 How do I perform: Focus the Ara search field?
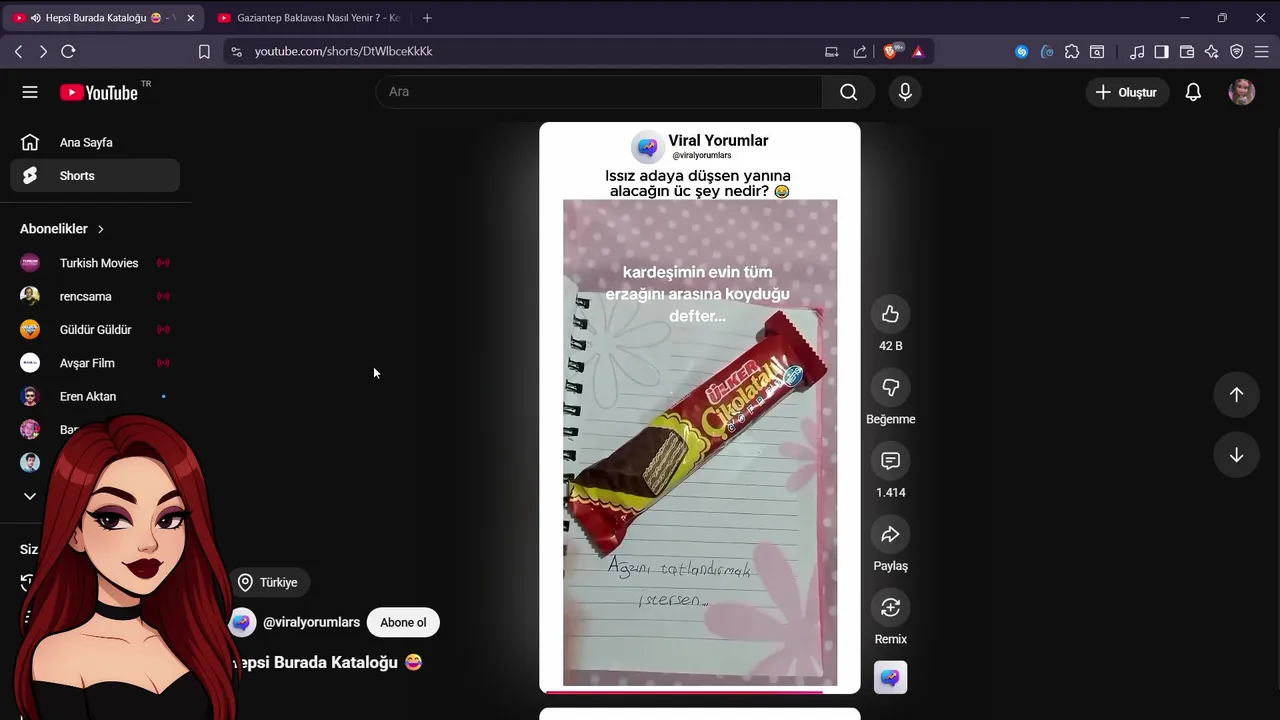[x=599, y=92]
